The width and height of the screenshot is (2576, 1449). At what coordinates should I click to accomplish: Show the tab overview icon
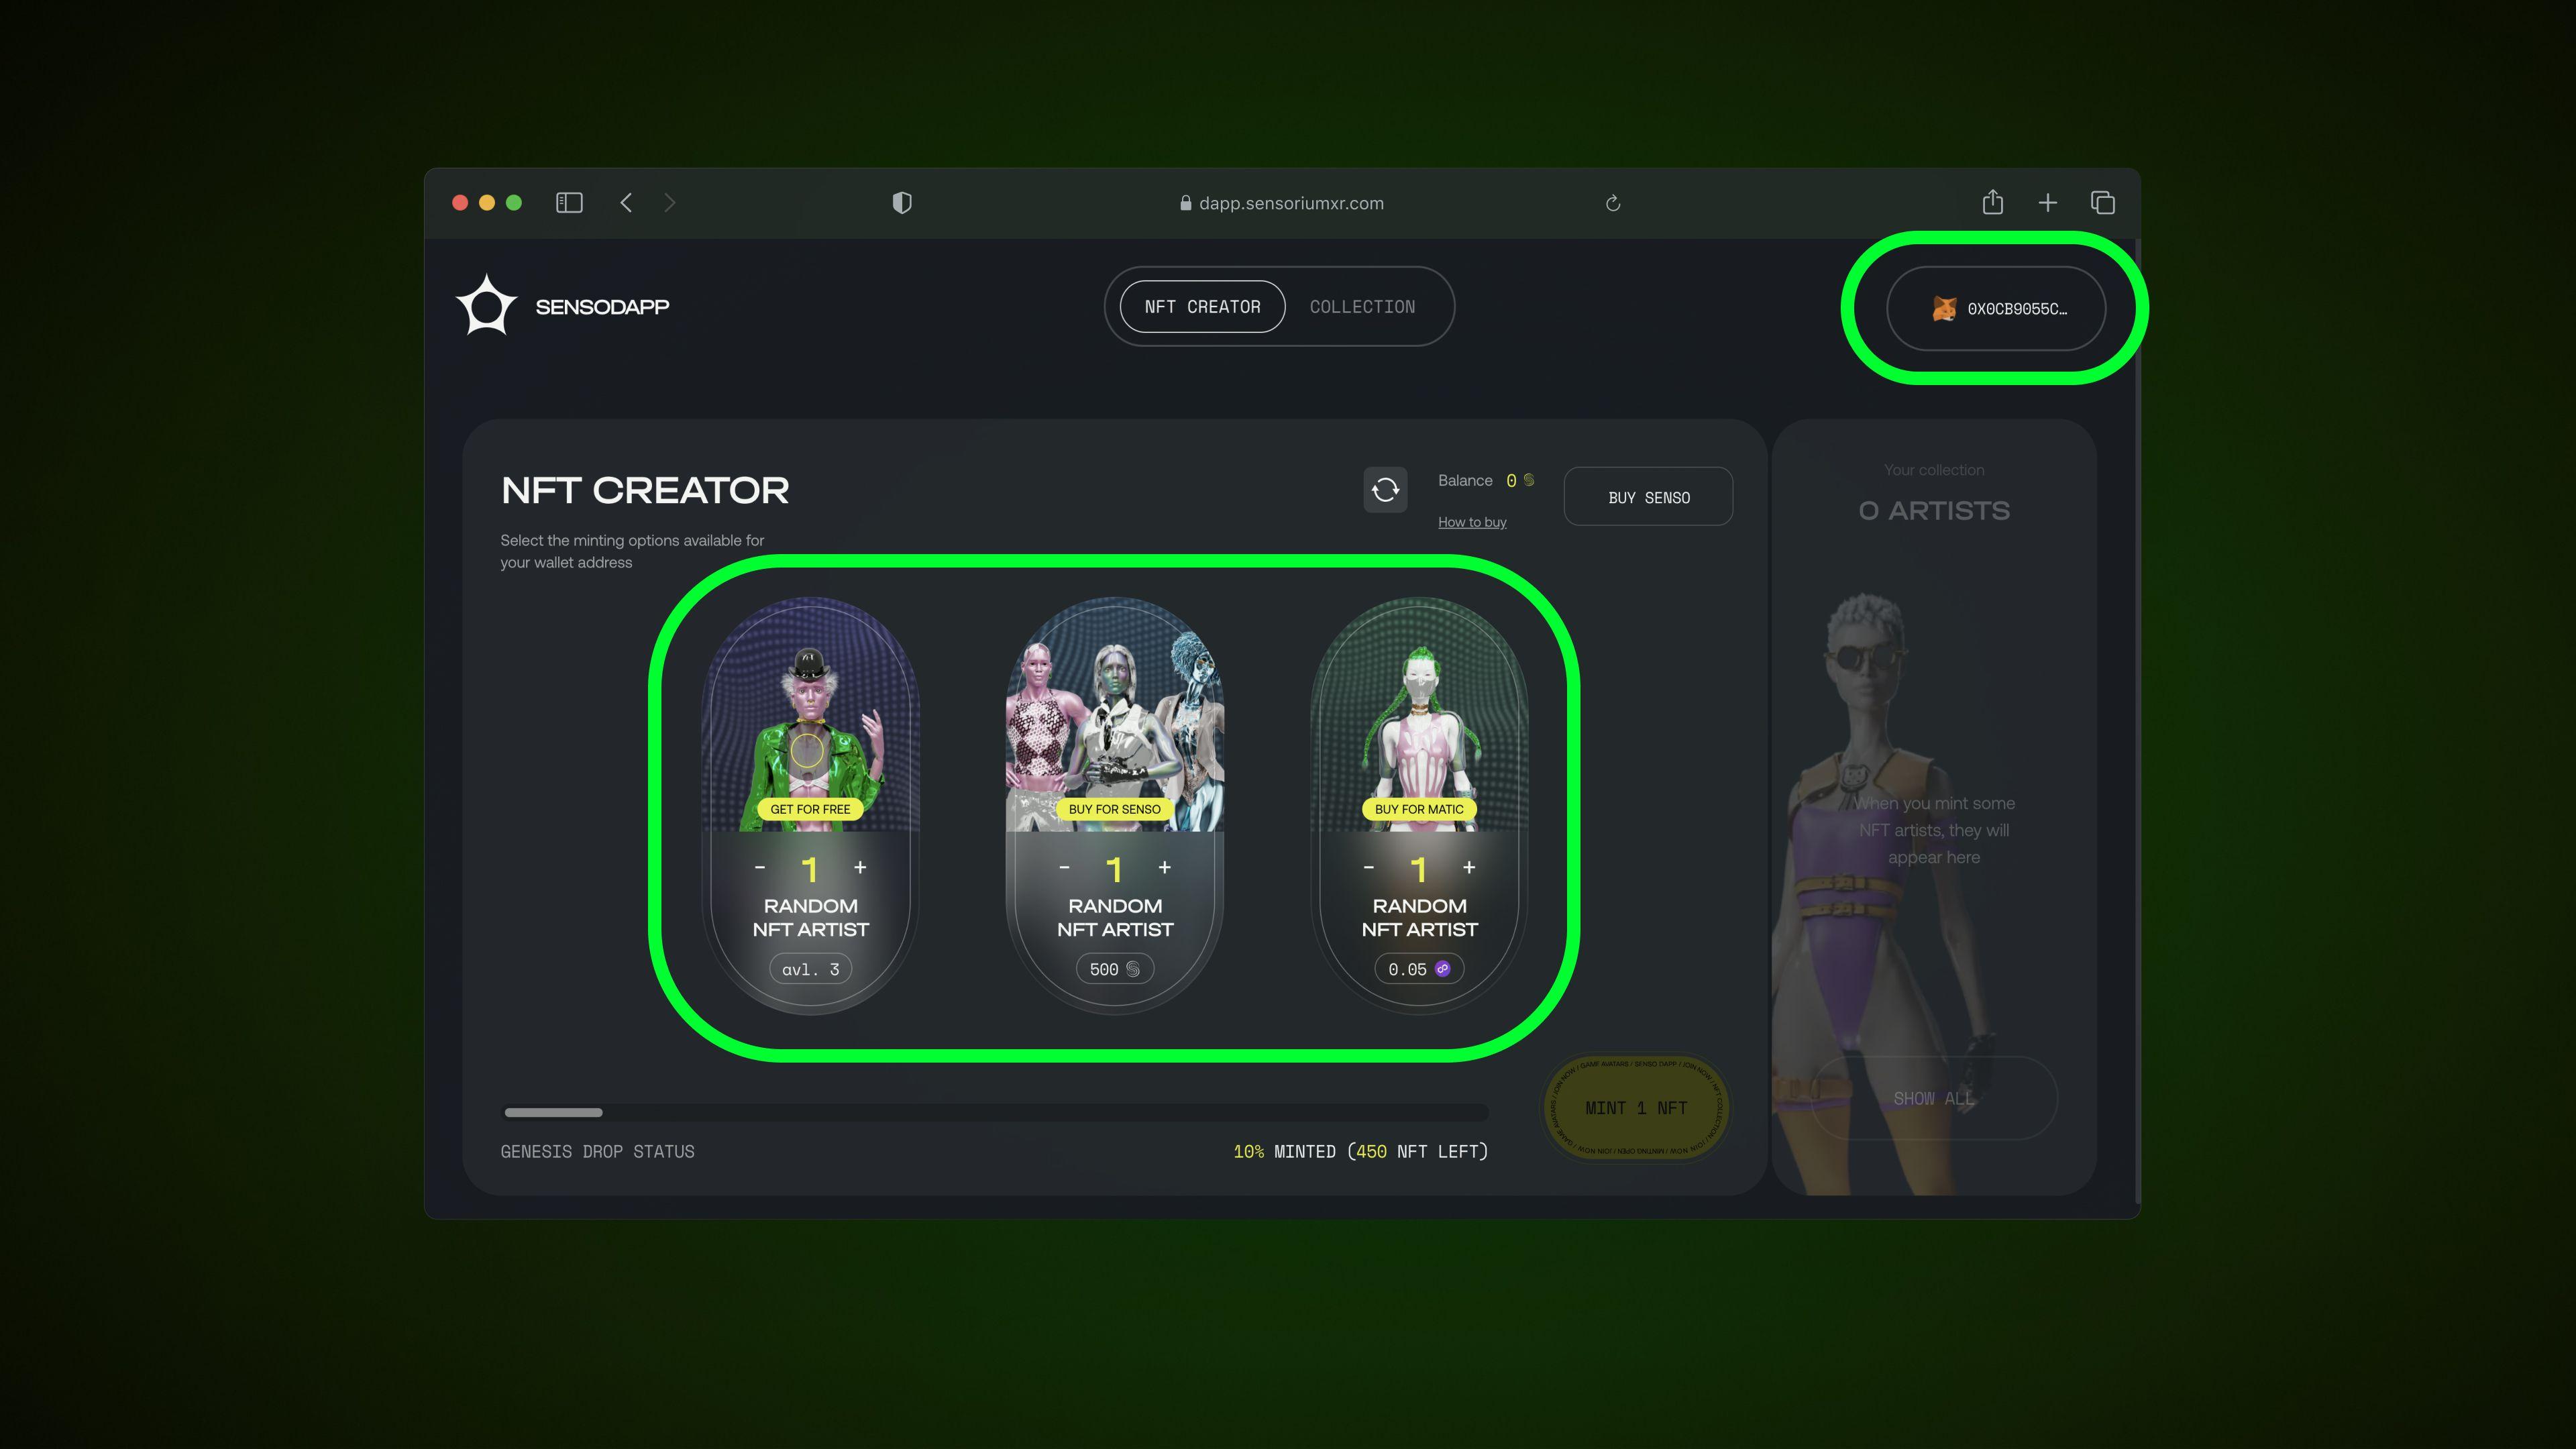point(2102,203)
